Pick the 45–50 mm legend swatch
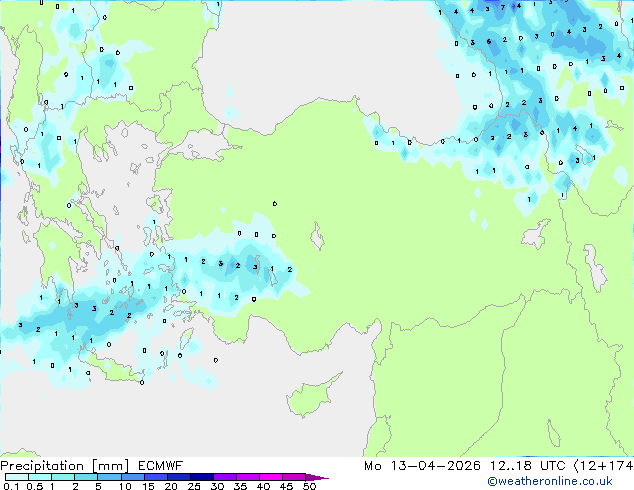Screen dimensions: 634x490 click(294, 477)
